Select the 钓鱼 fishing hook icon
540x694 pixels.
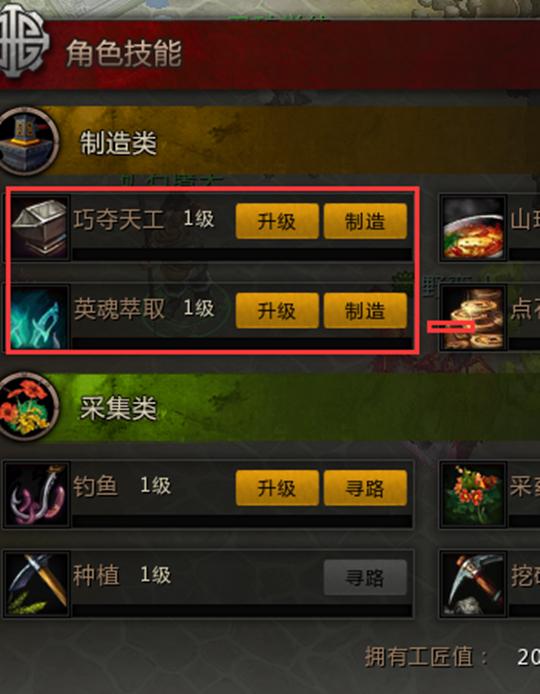point(38,494)
